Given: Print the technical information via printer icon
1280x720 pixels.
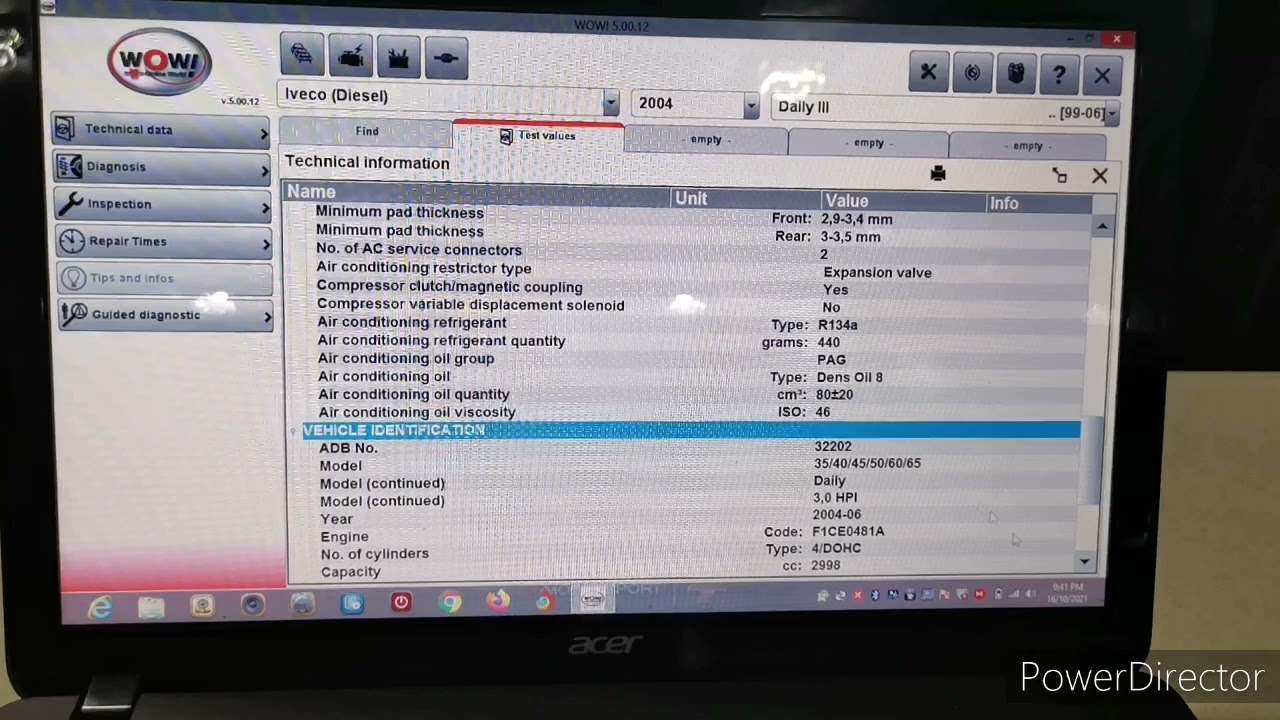Looking at the screenshot, I should 938,174.
